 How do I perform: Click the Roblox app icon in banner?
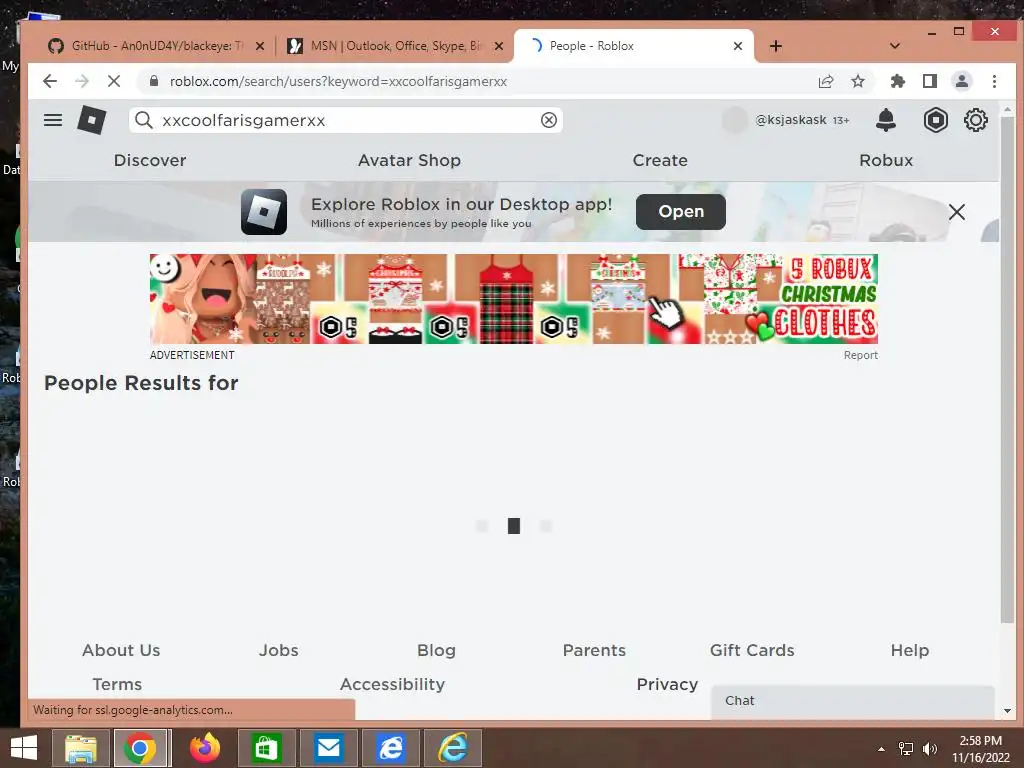(264, 212)
